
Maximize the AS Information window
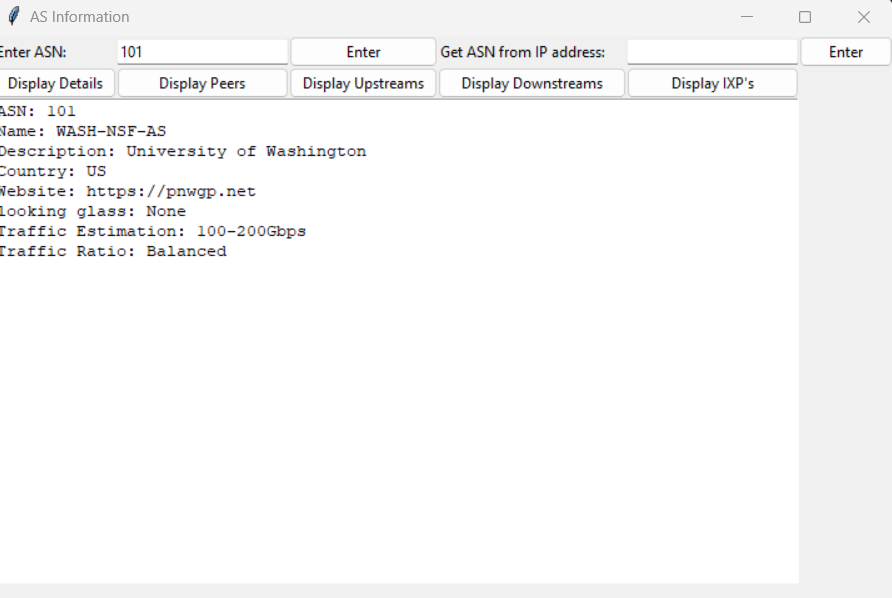805,17
